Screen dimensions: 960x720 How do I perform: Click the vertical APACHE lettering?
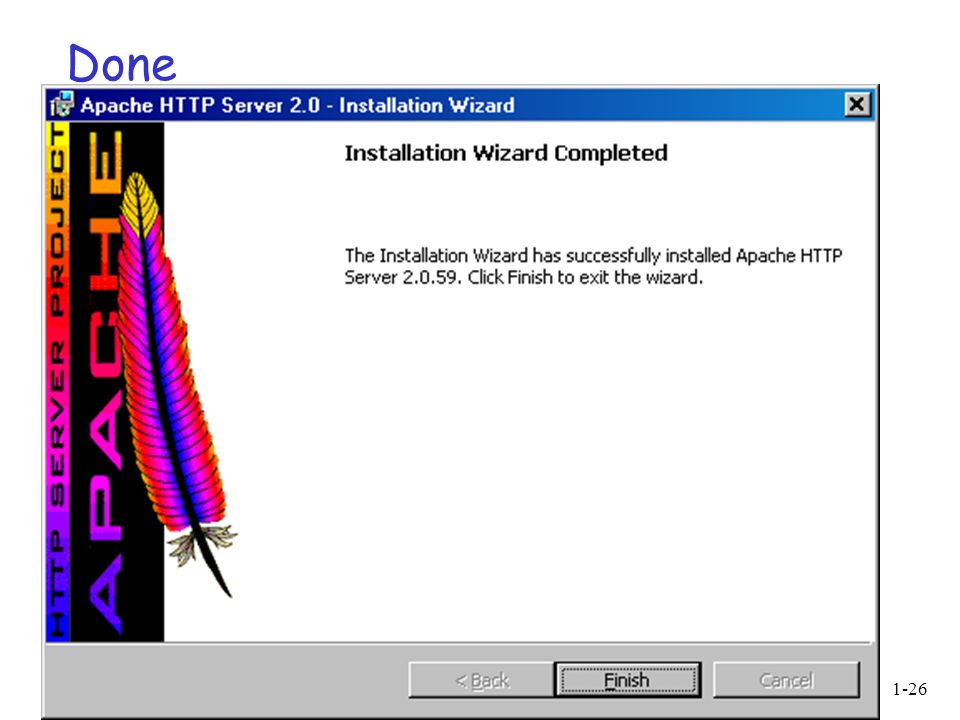[105, 381]
